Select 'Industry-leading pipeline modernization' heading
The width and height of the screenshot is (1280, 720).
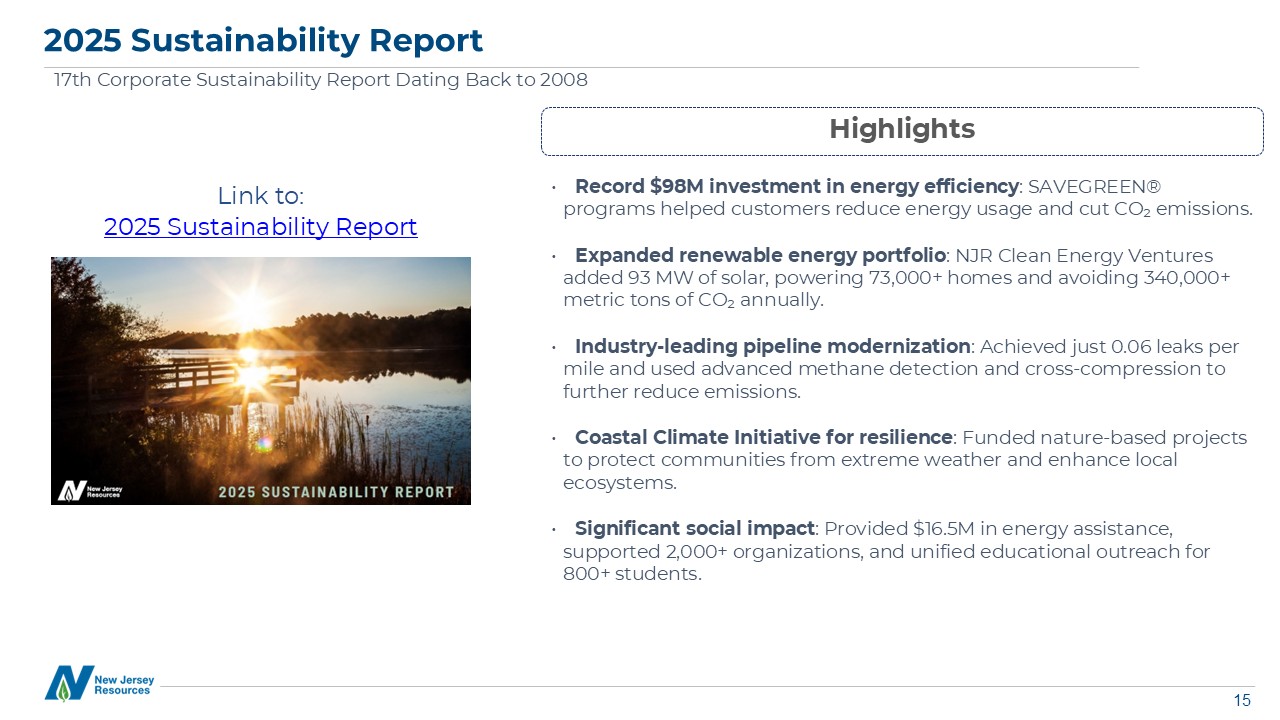pyautogui.click(x=772, y=347)
